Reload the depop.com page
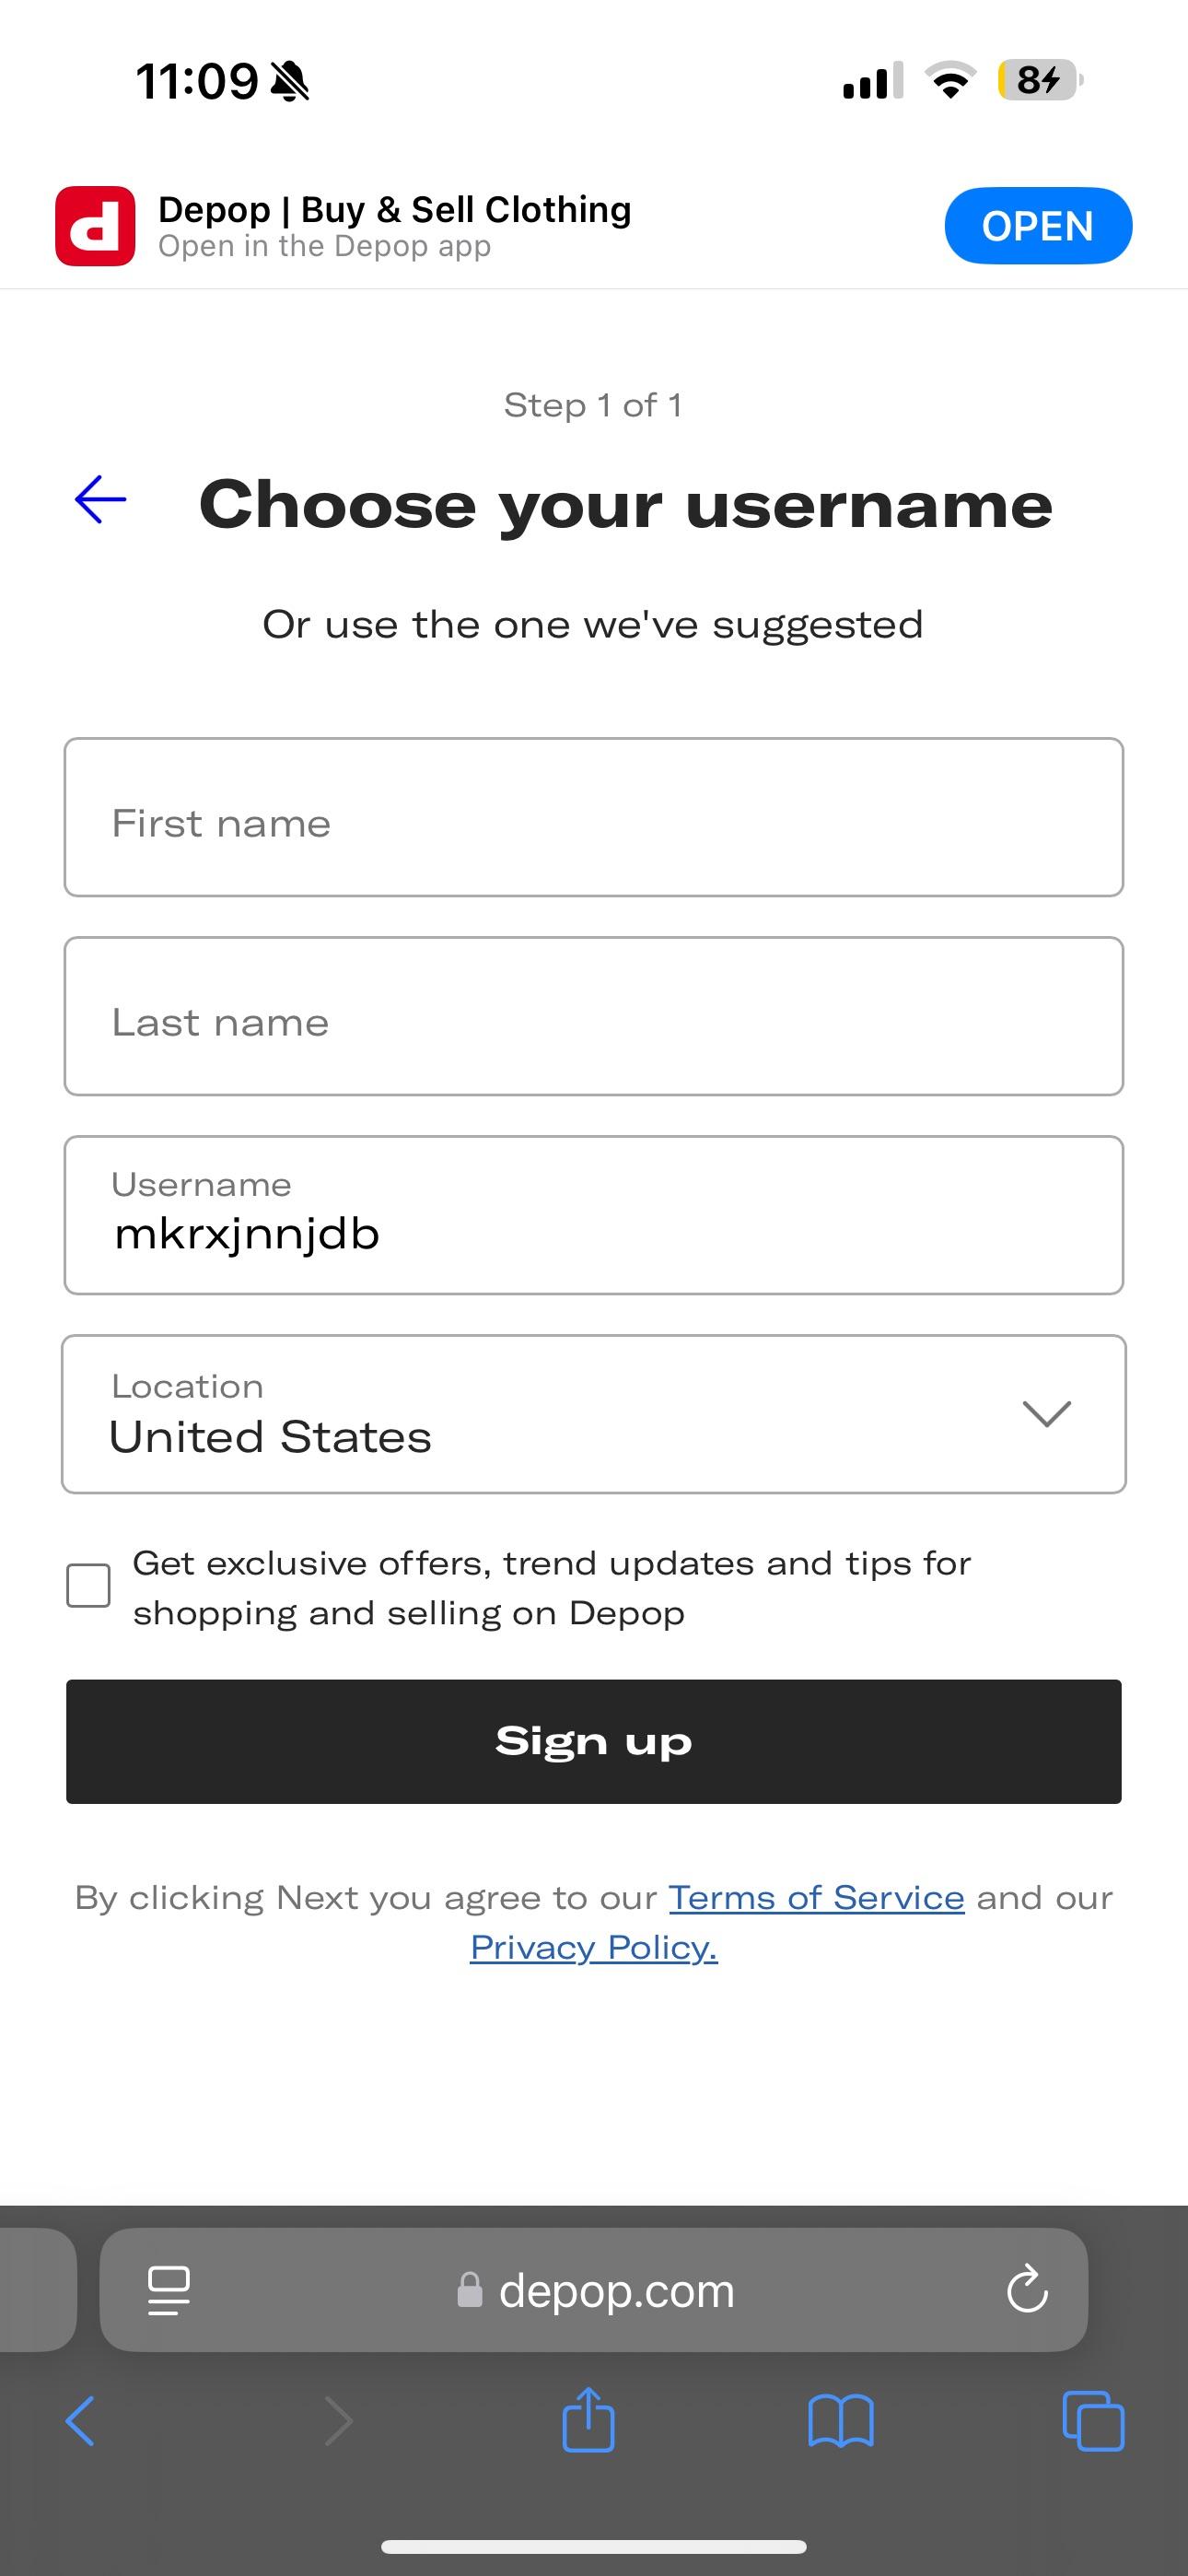The height and width of the screenshot is (2576, 1188). [1027, 2290]
